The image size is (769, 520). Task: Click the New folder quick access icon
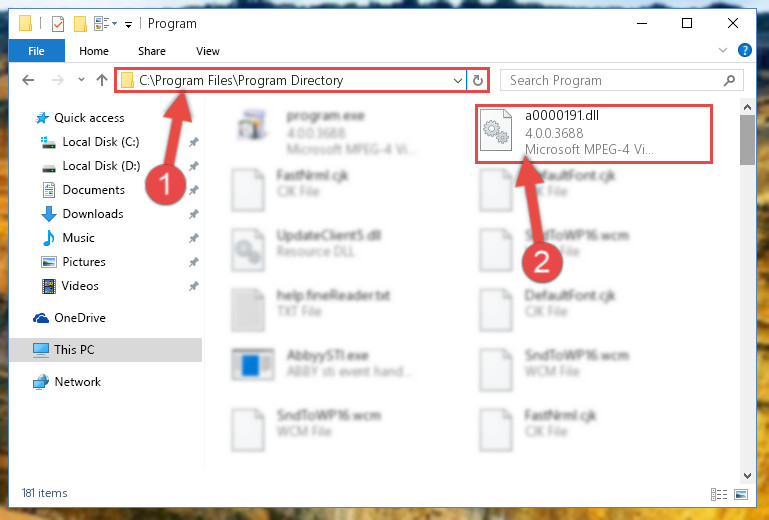(x=80, y=23)
